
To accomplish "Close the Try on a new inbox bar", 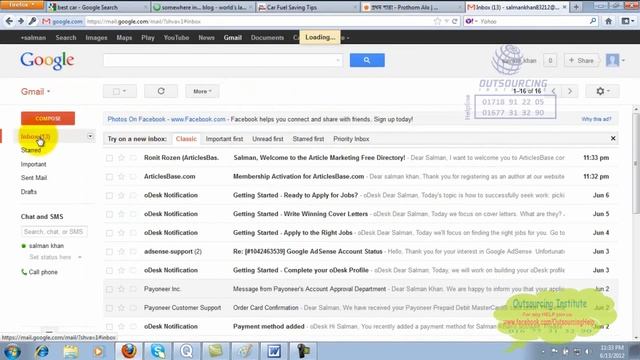I will click(x=613, y=139).
